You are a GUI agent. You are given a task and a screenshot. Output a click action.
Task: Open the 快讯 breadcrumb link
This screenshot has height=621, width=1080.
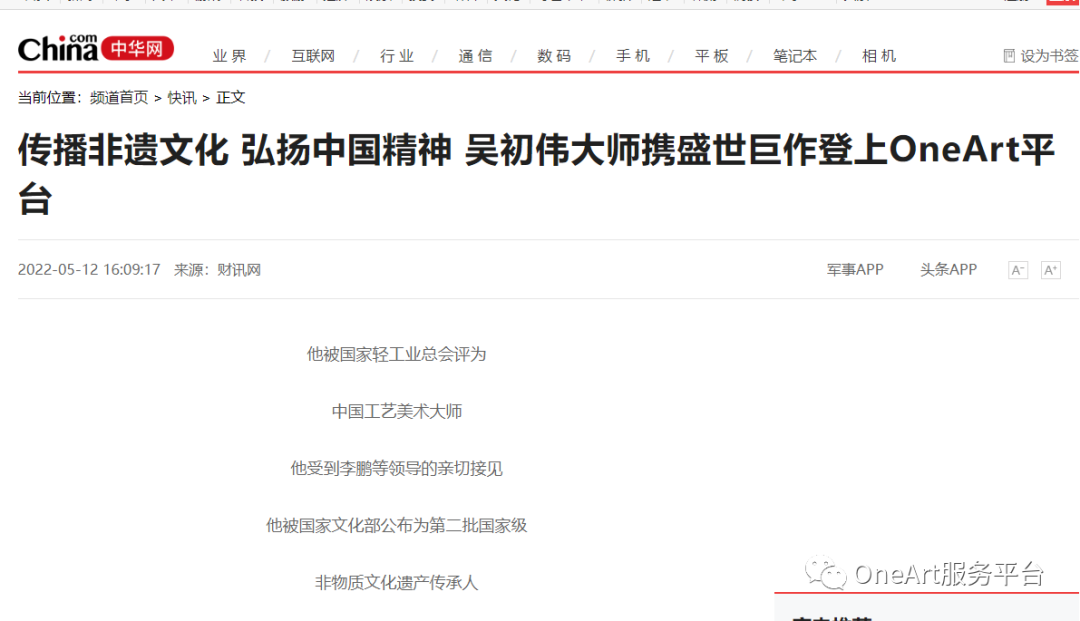point(182,98)
